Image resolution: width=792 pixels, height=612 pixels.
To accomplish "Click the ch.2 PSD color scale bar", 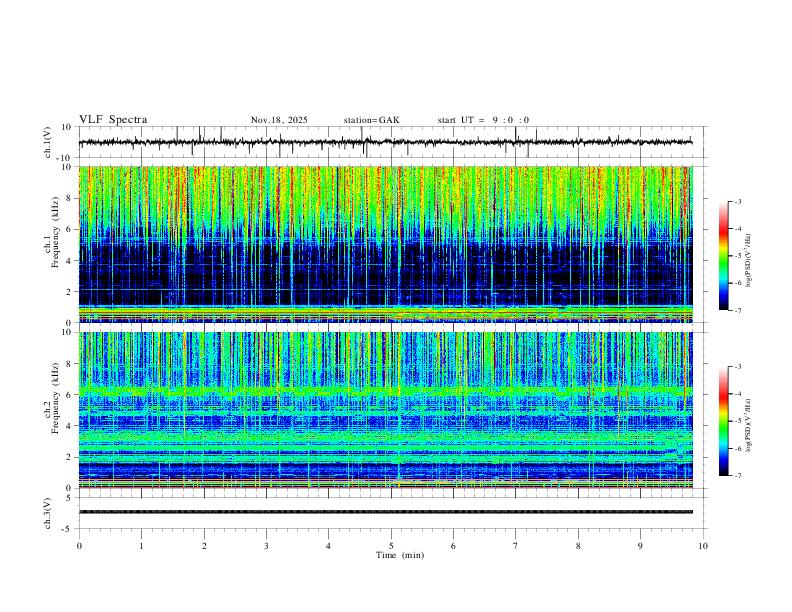I will tap(724, 421).
